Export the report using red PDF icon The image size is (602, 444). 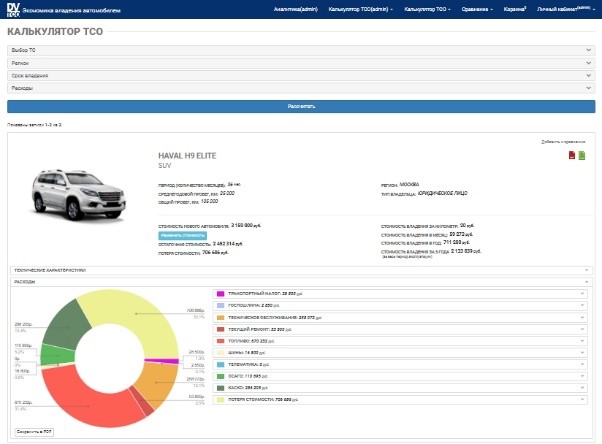pyautogui.click(x=571, y=155)
